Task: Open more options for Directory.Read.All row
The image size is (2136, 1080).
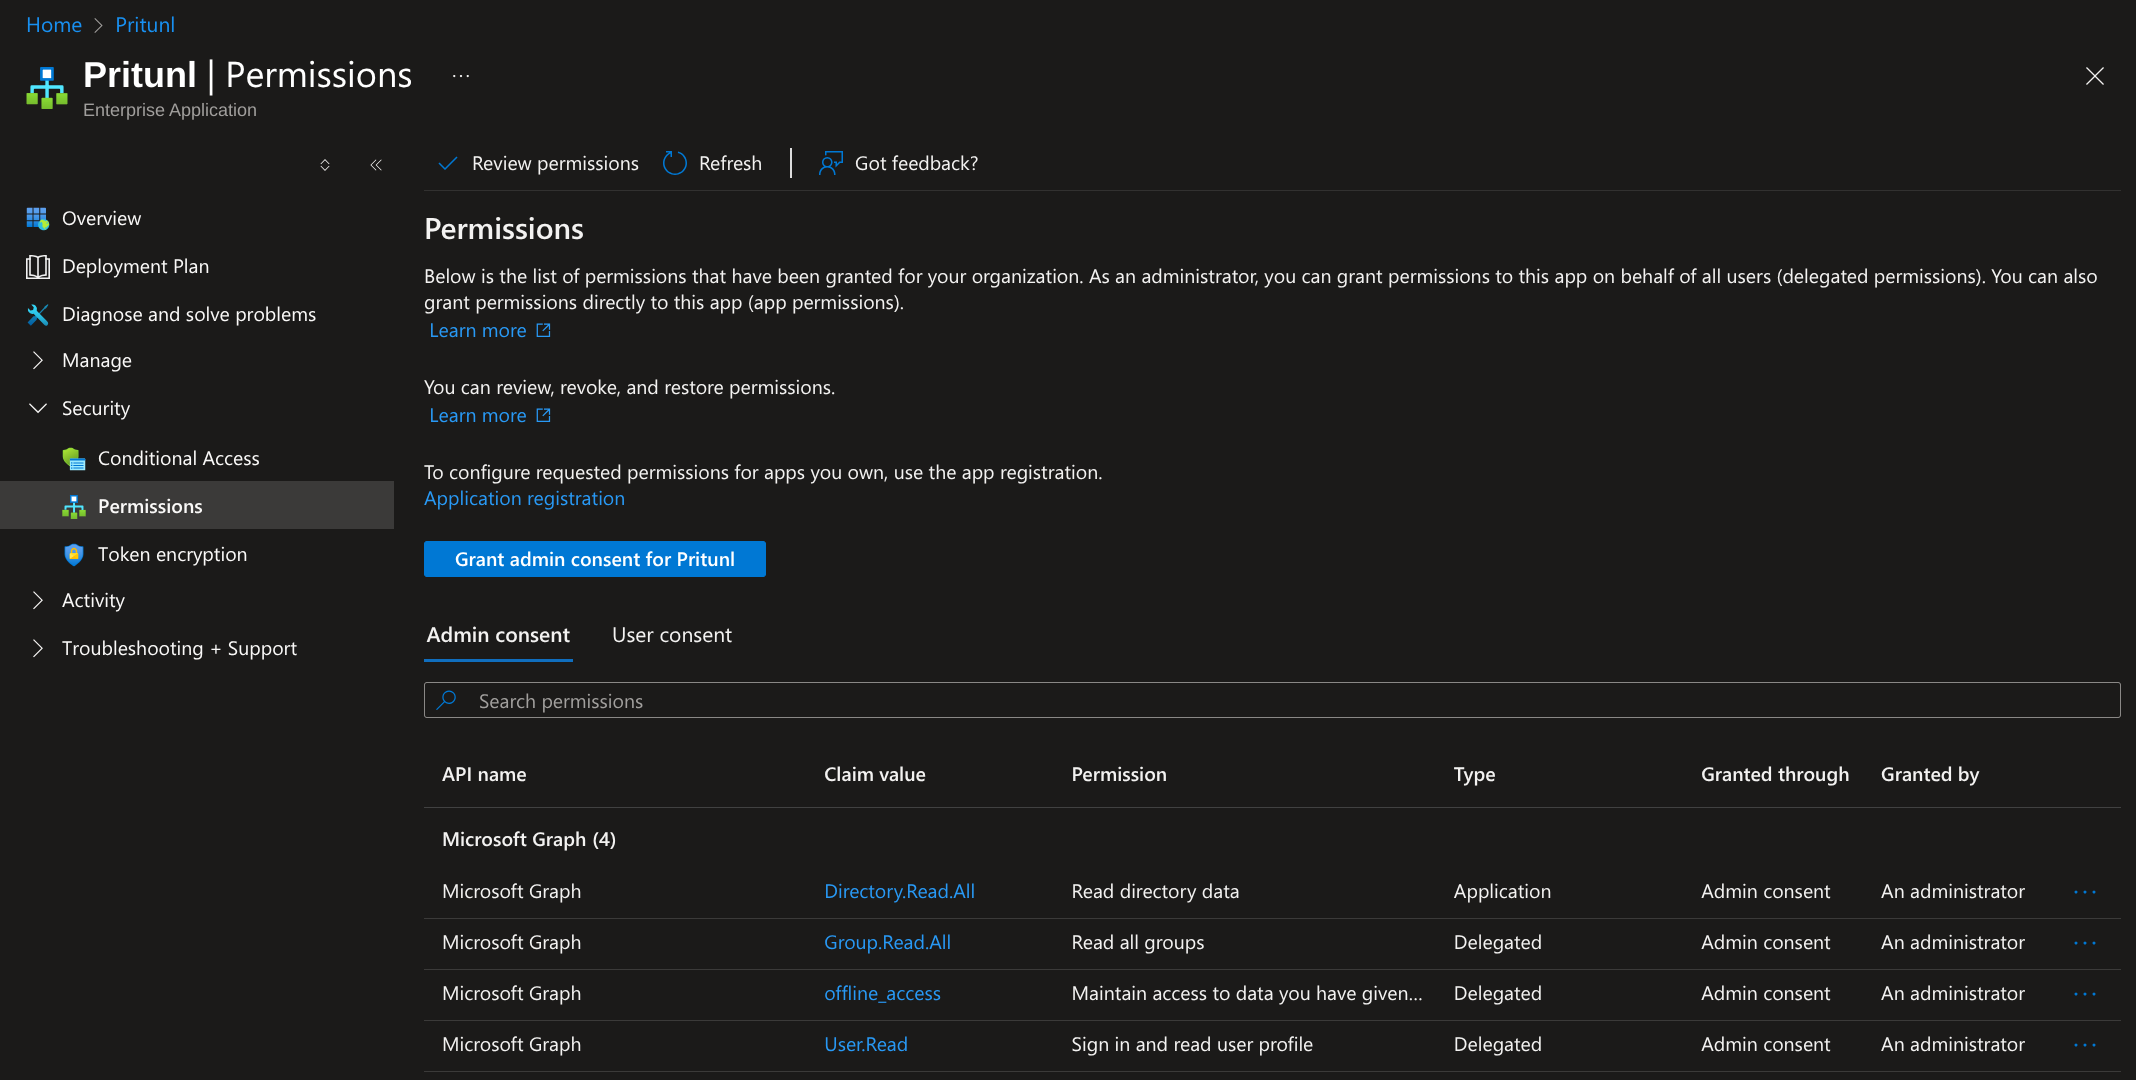Action: coord(2084,891)
